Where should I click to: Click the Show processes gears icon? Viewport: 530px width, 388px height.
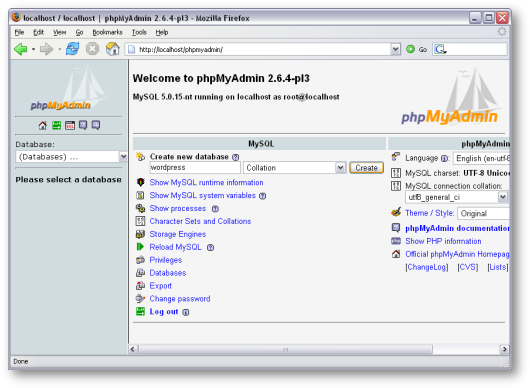(140, 208)
